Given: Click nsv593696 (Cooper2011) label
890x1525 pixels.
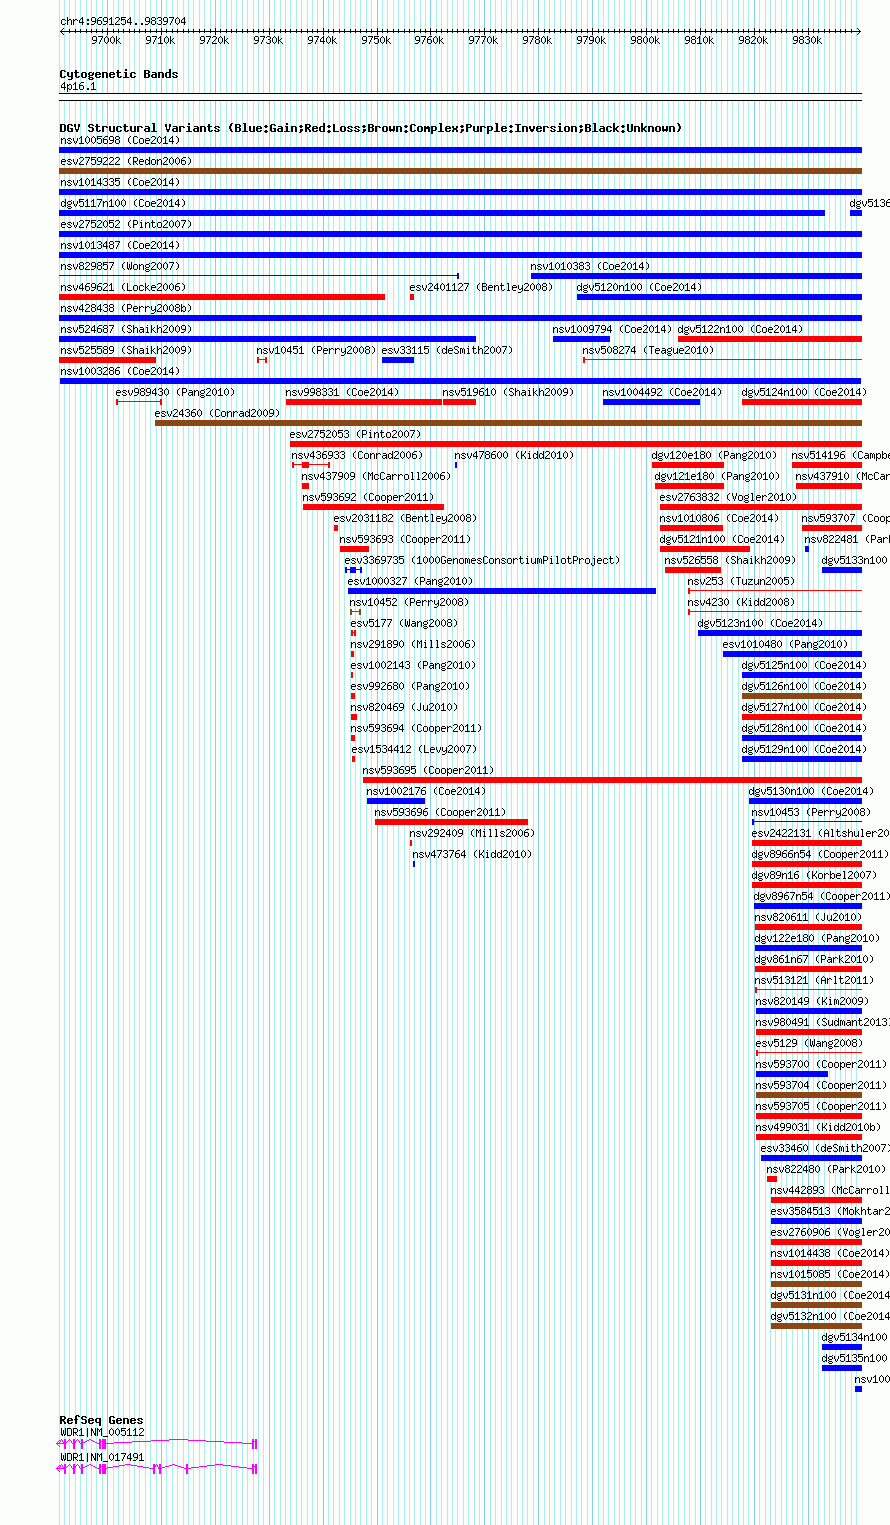Looking at the screenshot, I should 441,812.
